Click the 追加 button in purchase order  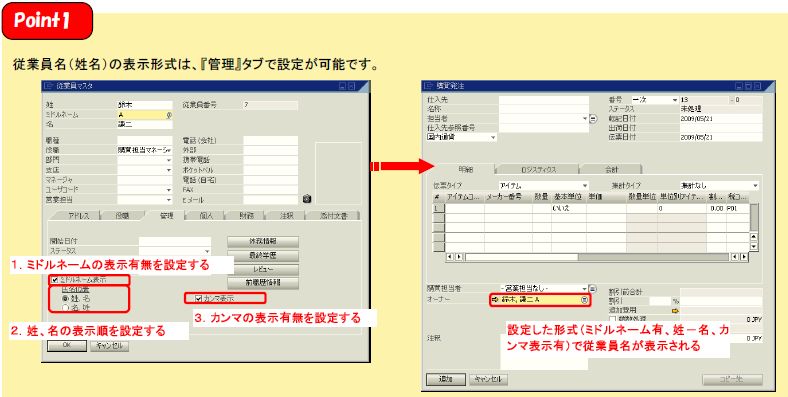[445, 379]
